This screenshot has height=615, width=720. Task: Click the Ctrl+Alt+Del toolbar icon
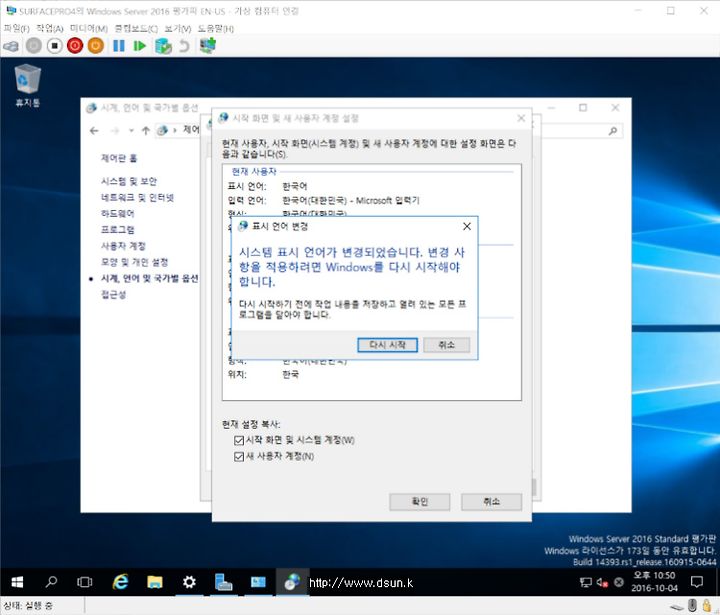tap(11, 46)
